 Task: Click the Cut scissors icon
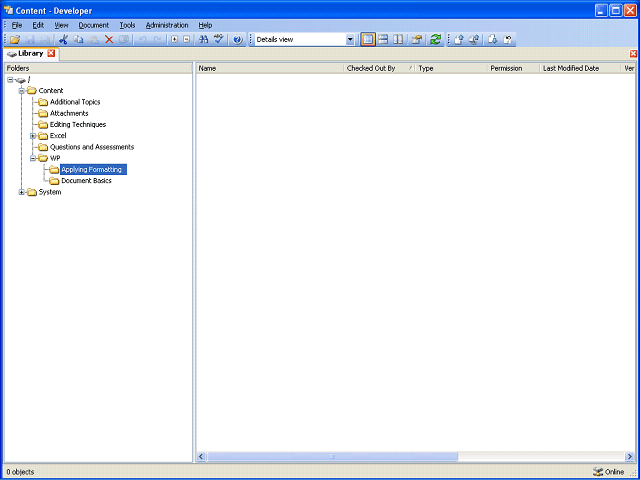coord(63,40)
